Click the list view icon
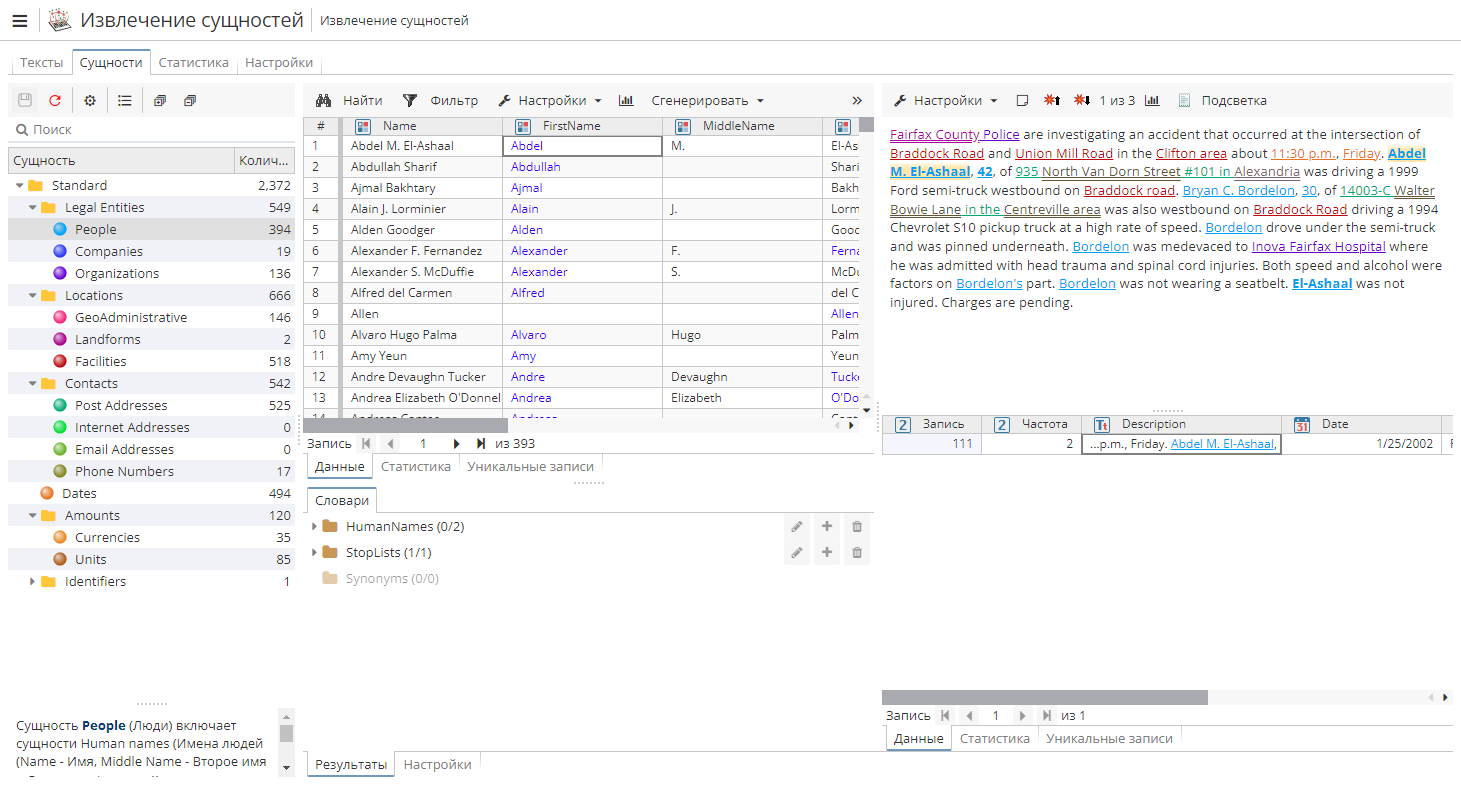Image resolution: width=1461 pixels, height=785 pixels. [125, 101]
